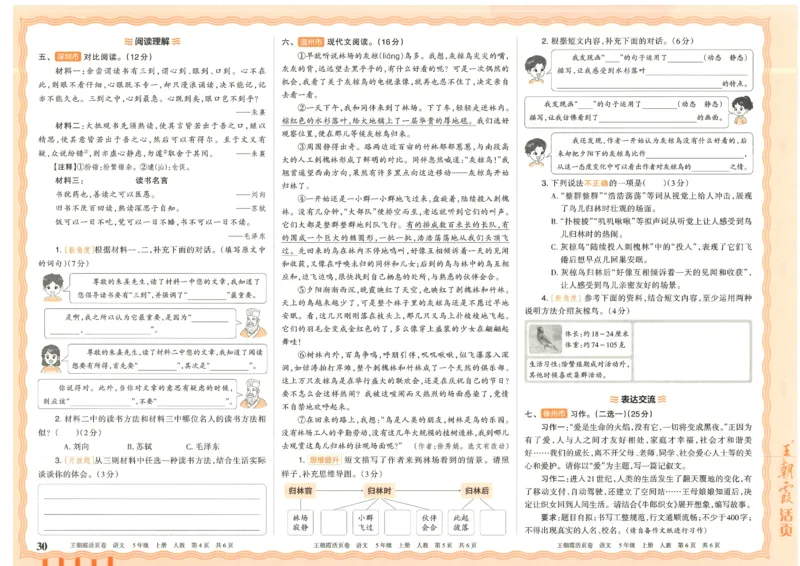Click the 林场寂静 box

300,523
